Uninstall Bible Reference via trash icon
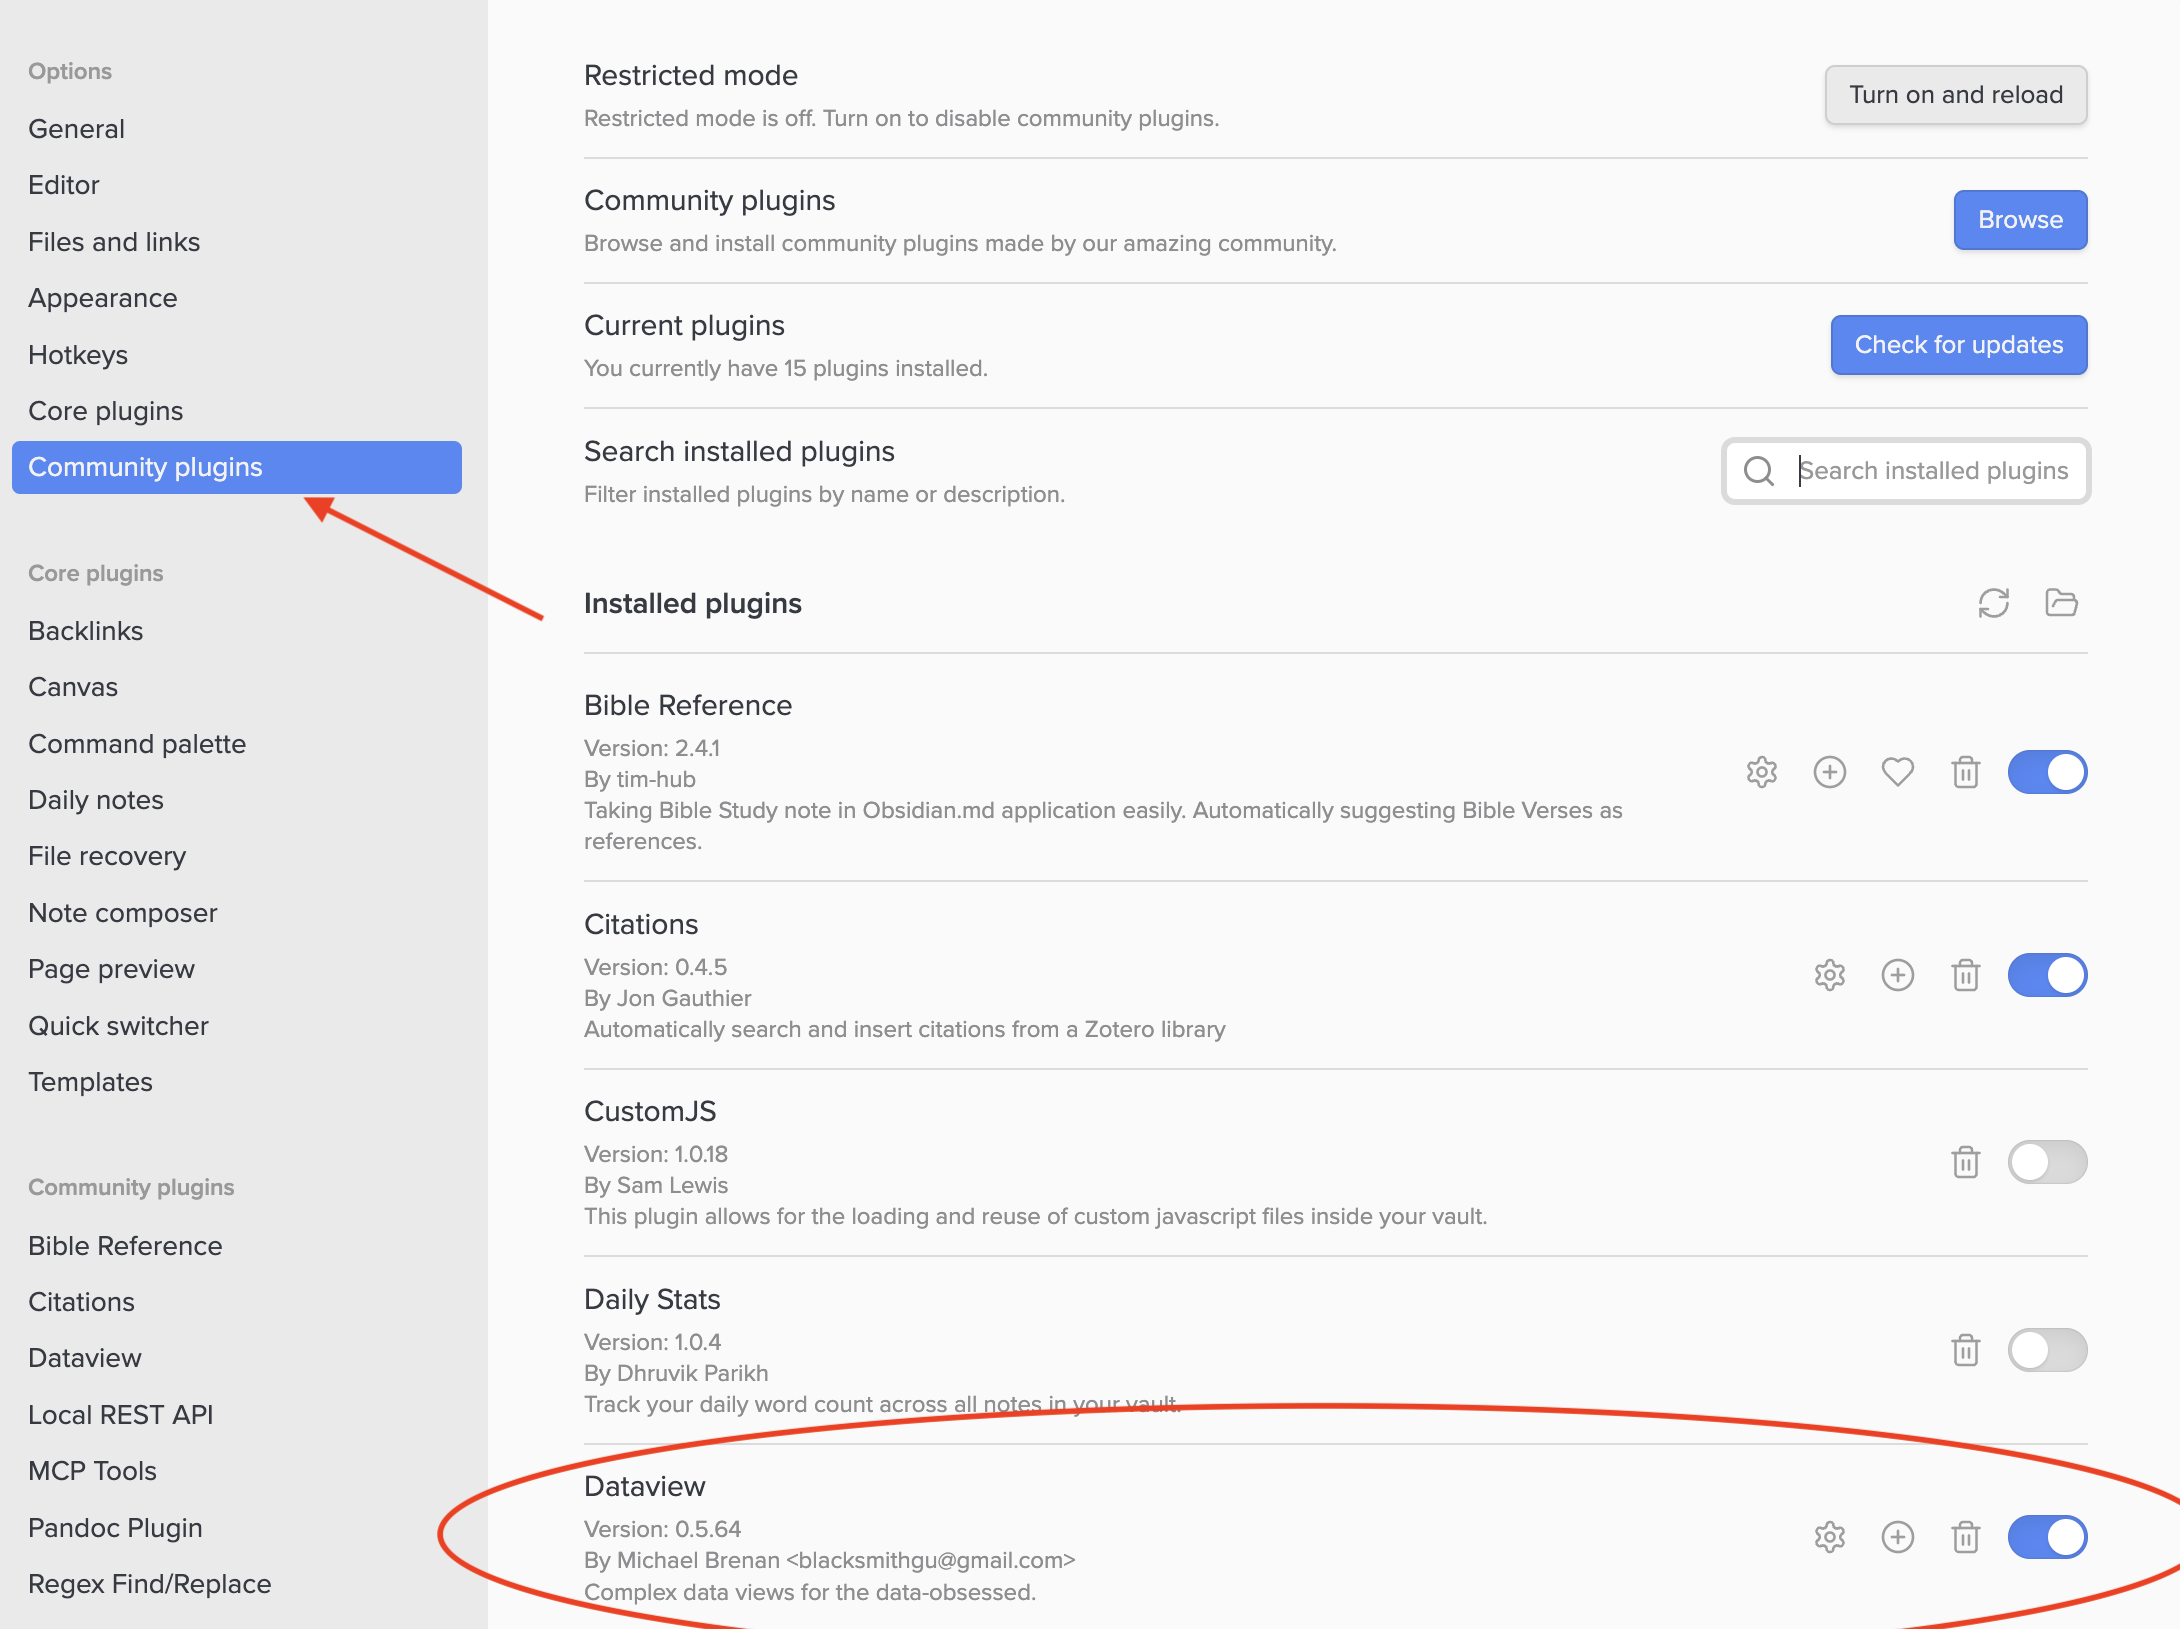Screen dimensions: 2180x1629 click(1965, 772)
